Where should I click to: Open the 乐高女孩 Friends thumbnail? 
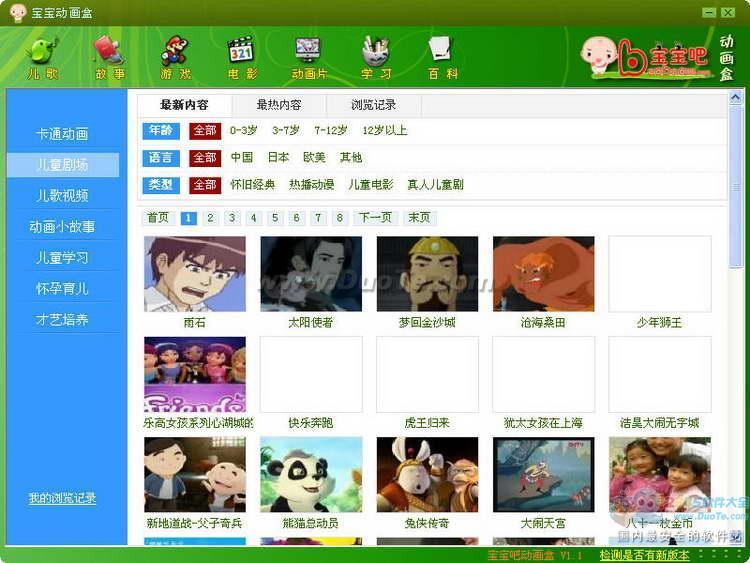[195, 375]
